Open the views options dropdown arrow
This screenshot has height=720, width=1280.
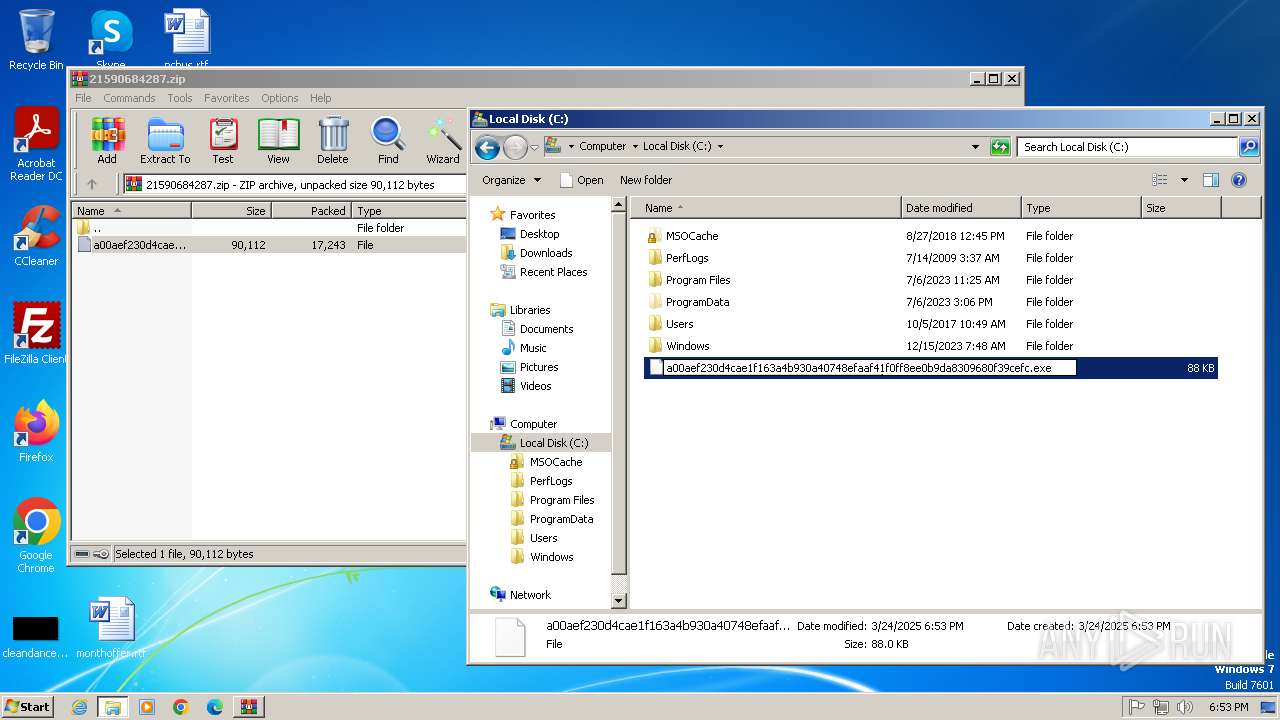click(1184, 180)
